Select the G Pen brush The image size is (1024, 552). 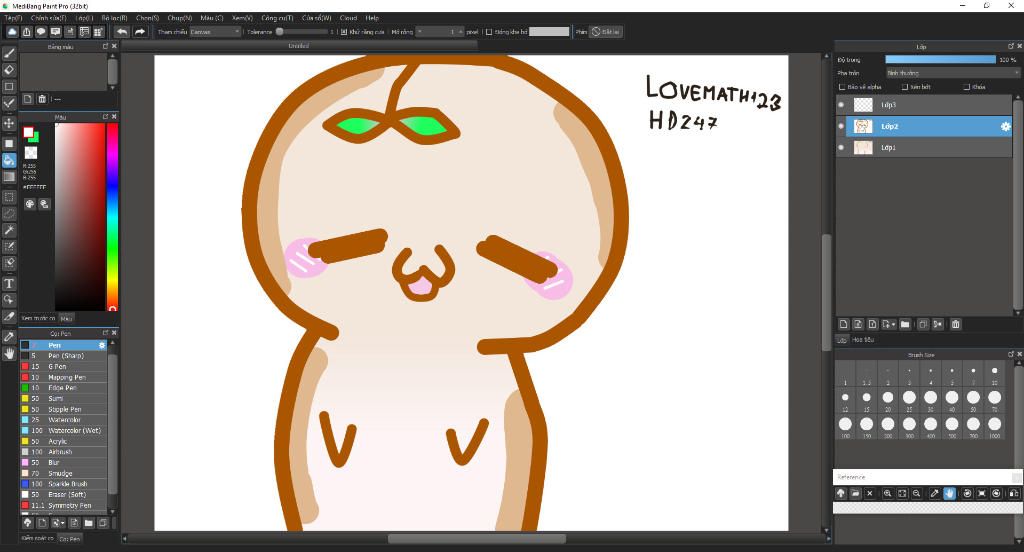63,366
